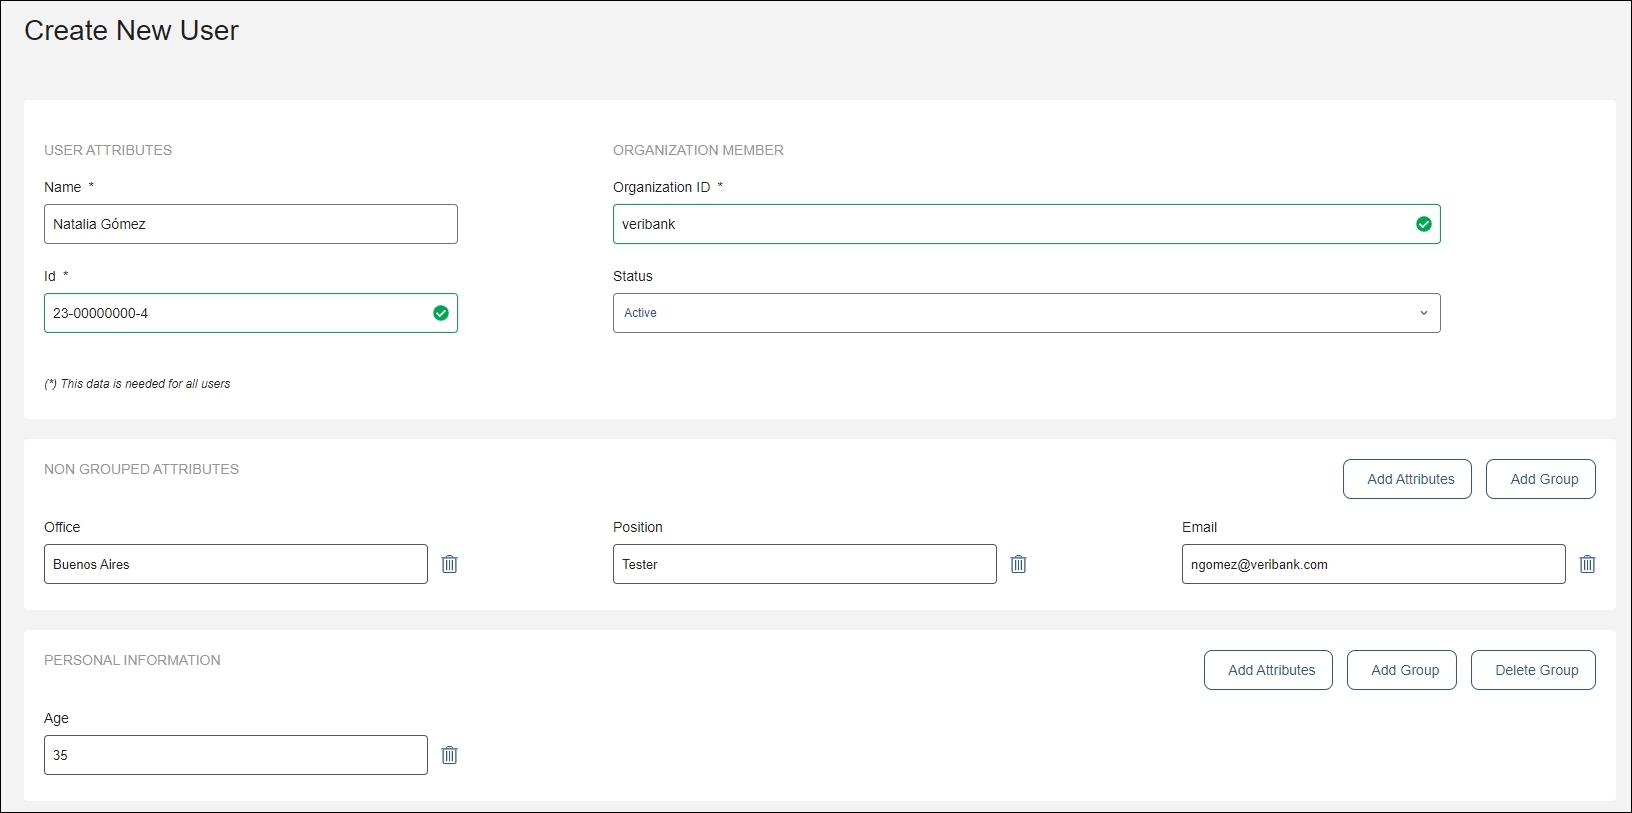Add Attributes to Personal Information group
The image size is (1632, 813).
click(1267, 670)
